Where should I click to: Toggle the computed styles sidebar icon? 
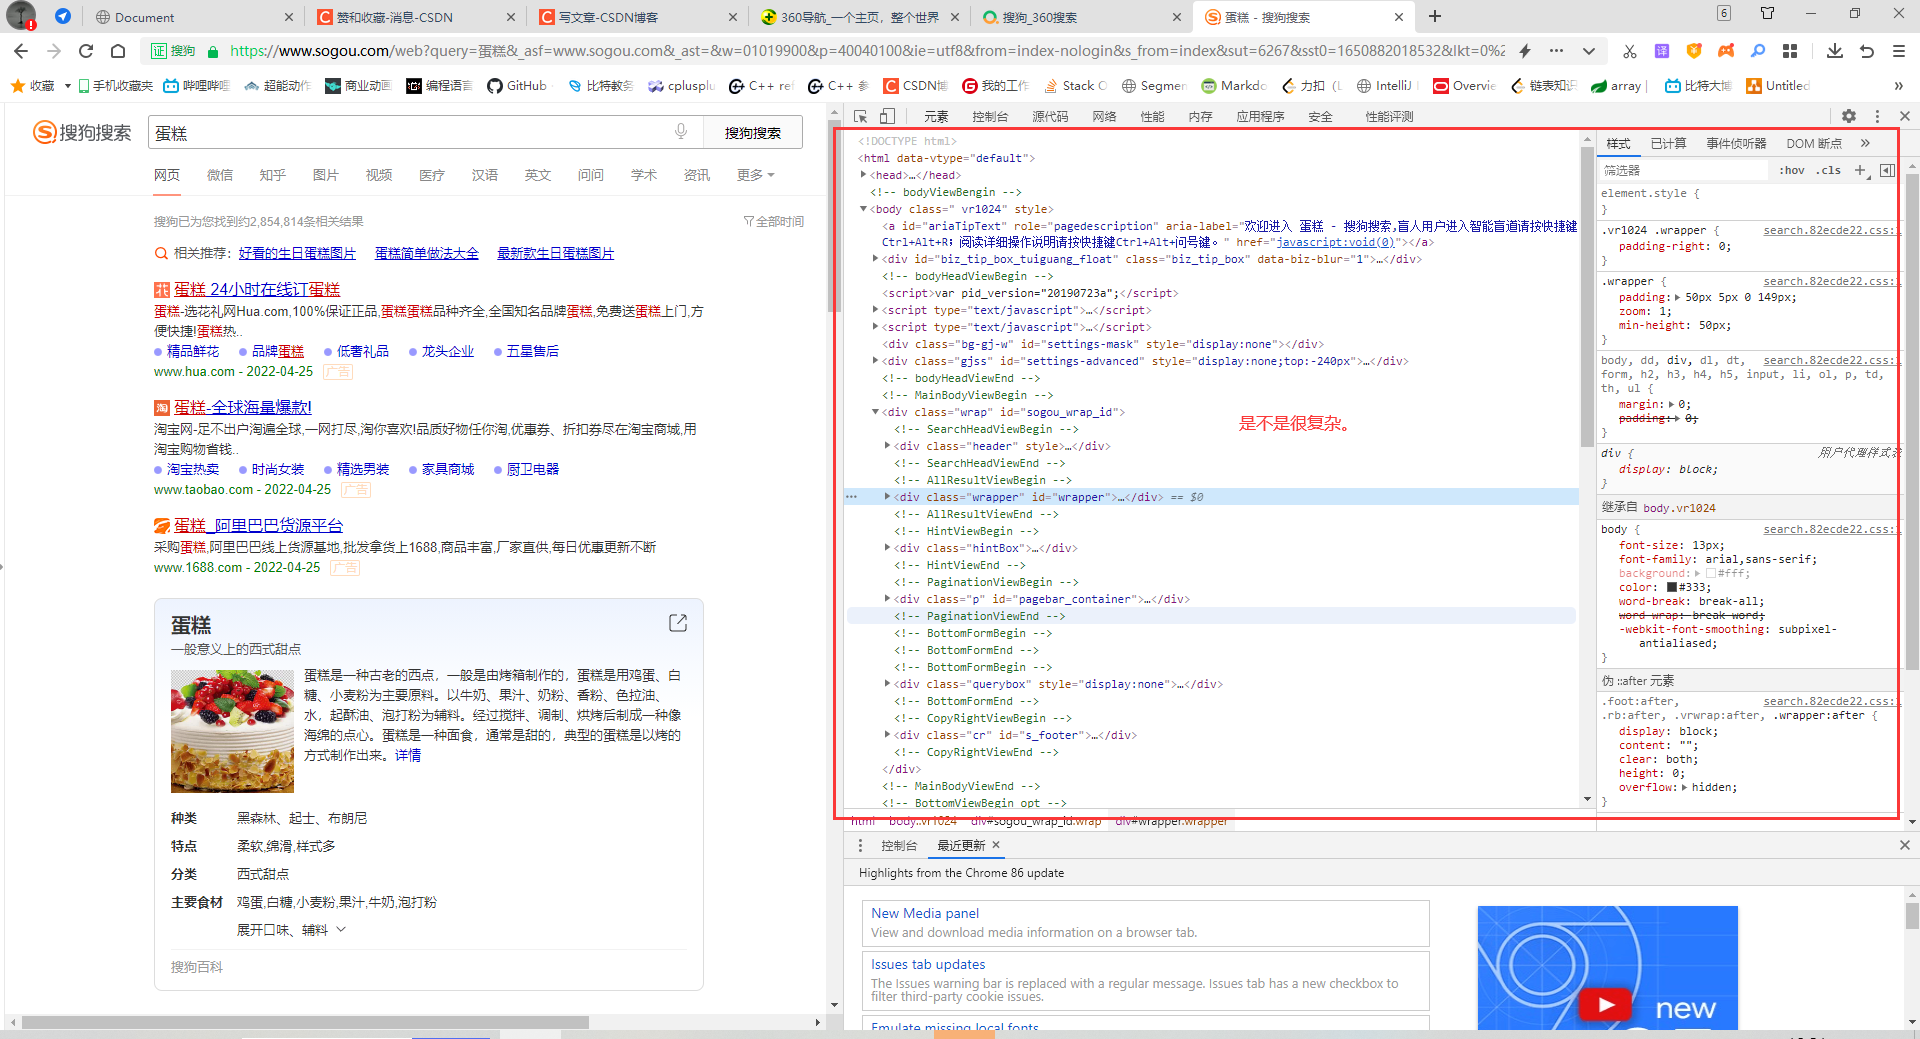(x=1887, y=170)
